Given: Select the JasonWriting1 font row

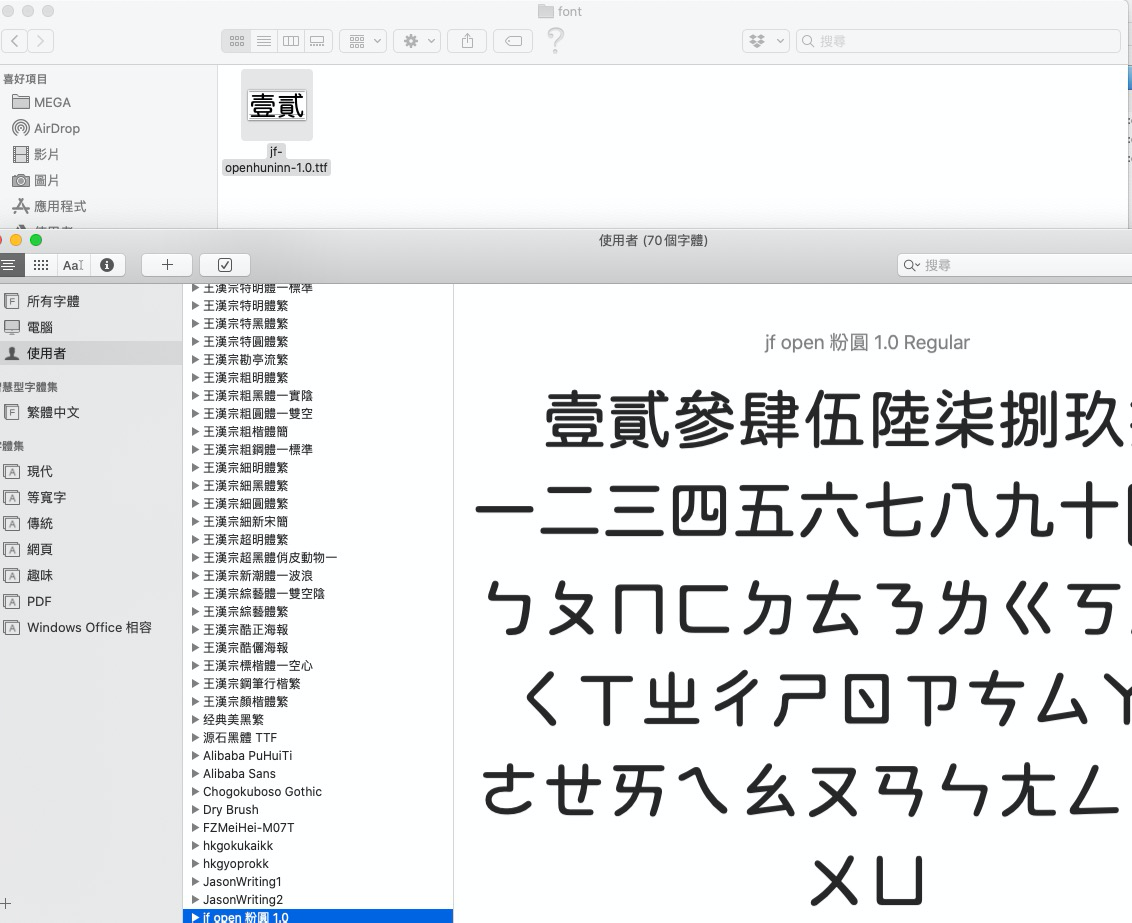Looking at the screenshot, I should (318, 882).
